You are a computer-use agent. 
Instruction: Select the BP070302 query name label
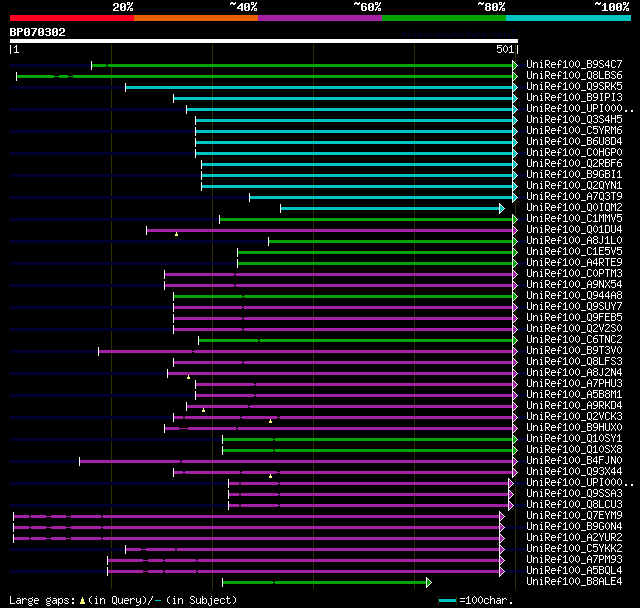pyautogui.click(x=38, y=32)
